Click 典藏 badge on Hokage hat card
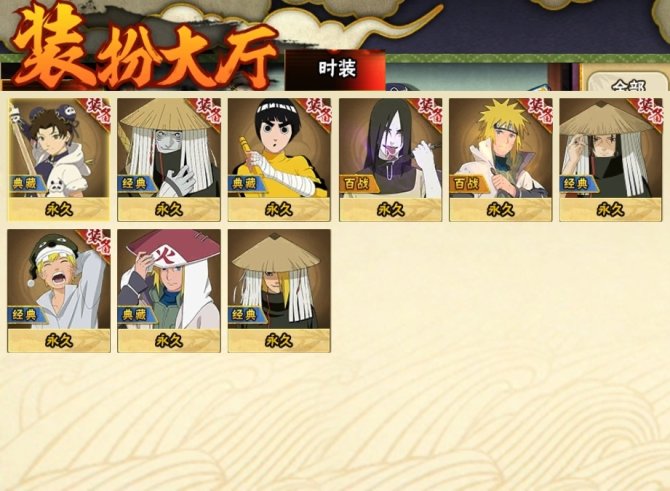 tap(136, 315)
